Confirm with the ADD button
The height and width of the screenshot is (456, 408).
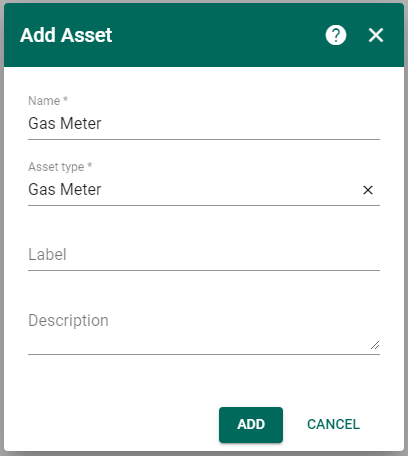[x=251, y=425]
